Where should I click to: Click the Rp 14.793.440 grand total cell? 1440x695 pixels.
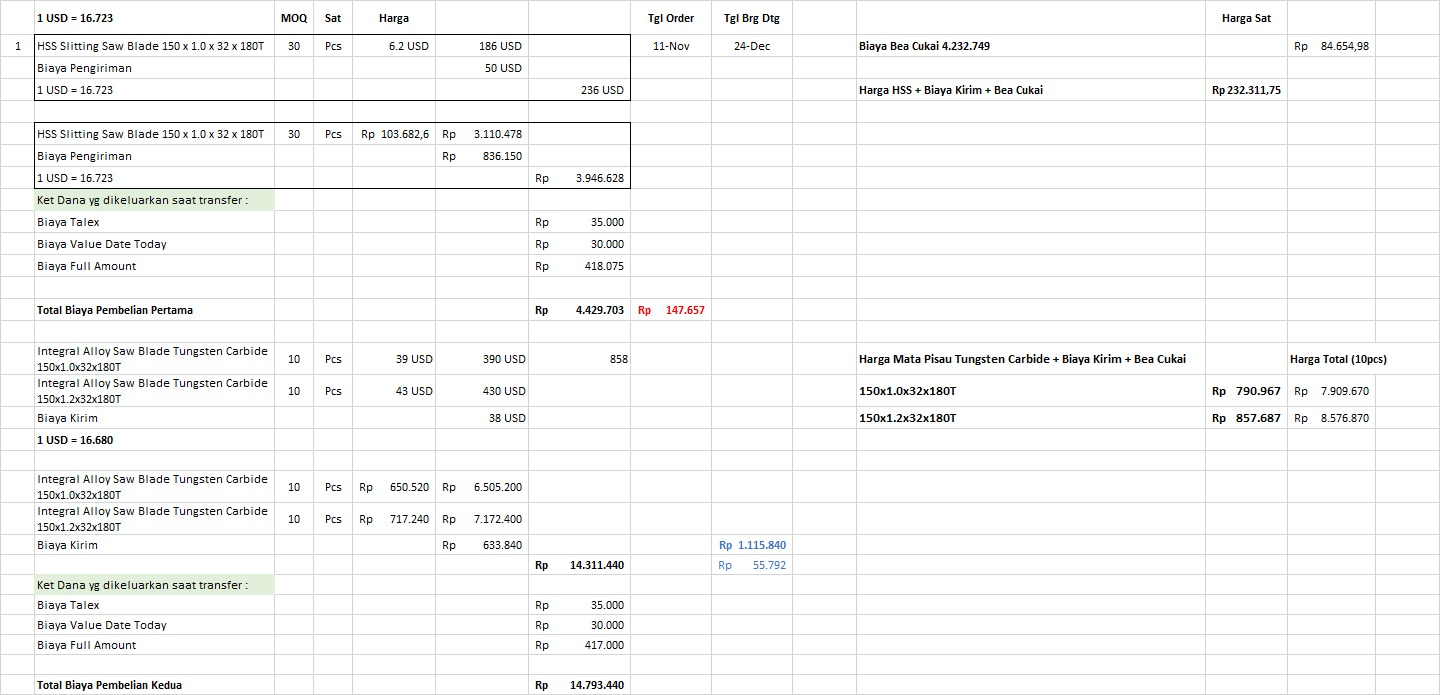580,685
